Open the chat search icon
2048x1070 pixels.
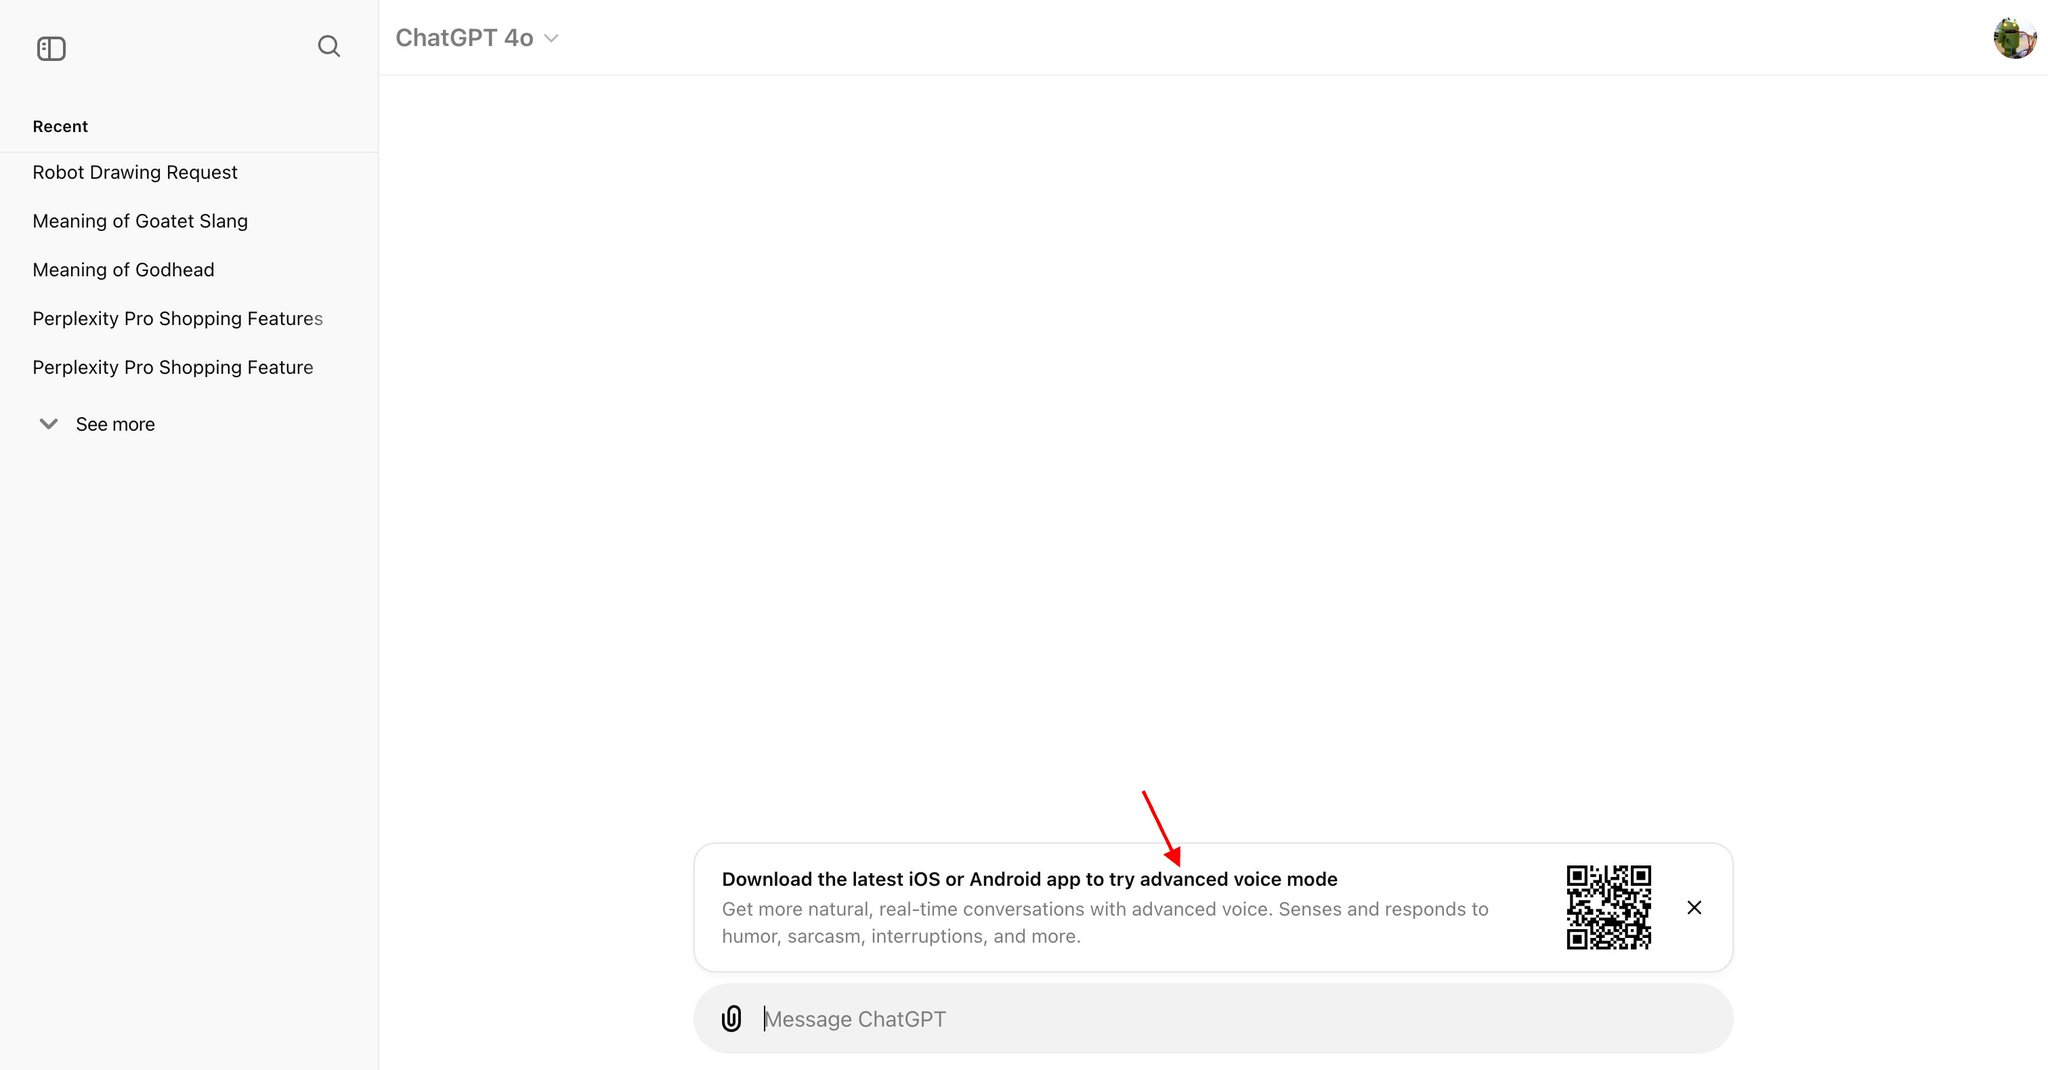point(329,46)
